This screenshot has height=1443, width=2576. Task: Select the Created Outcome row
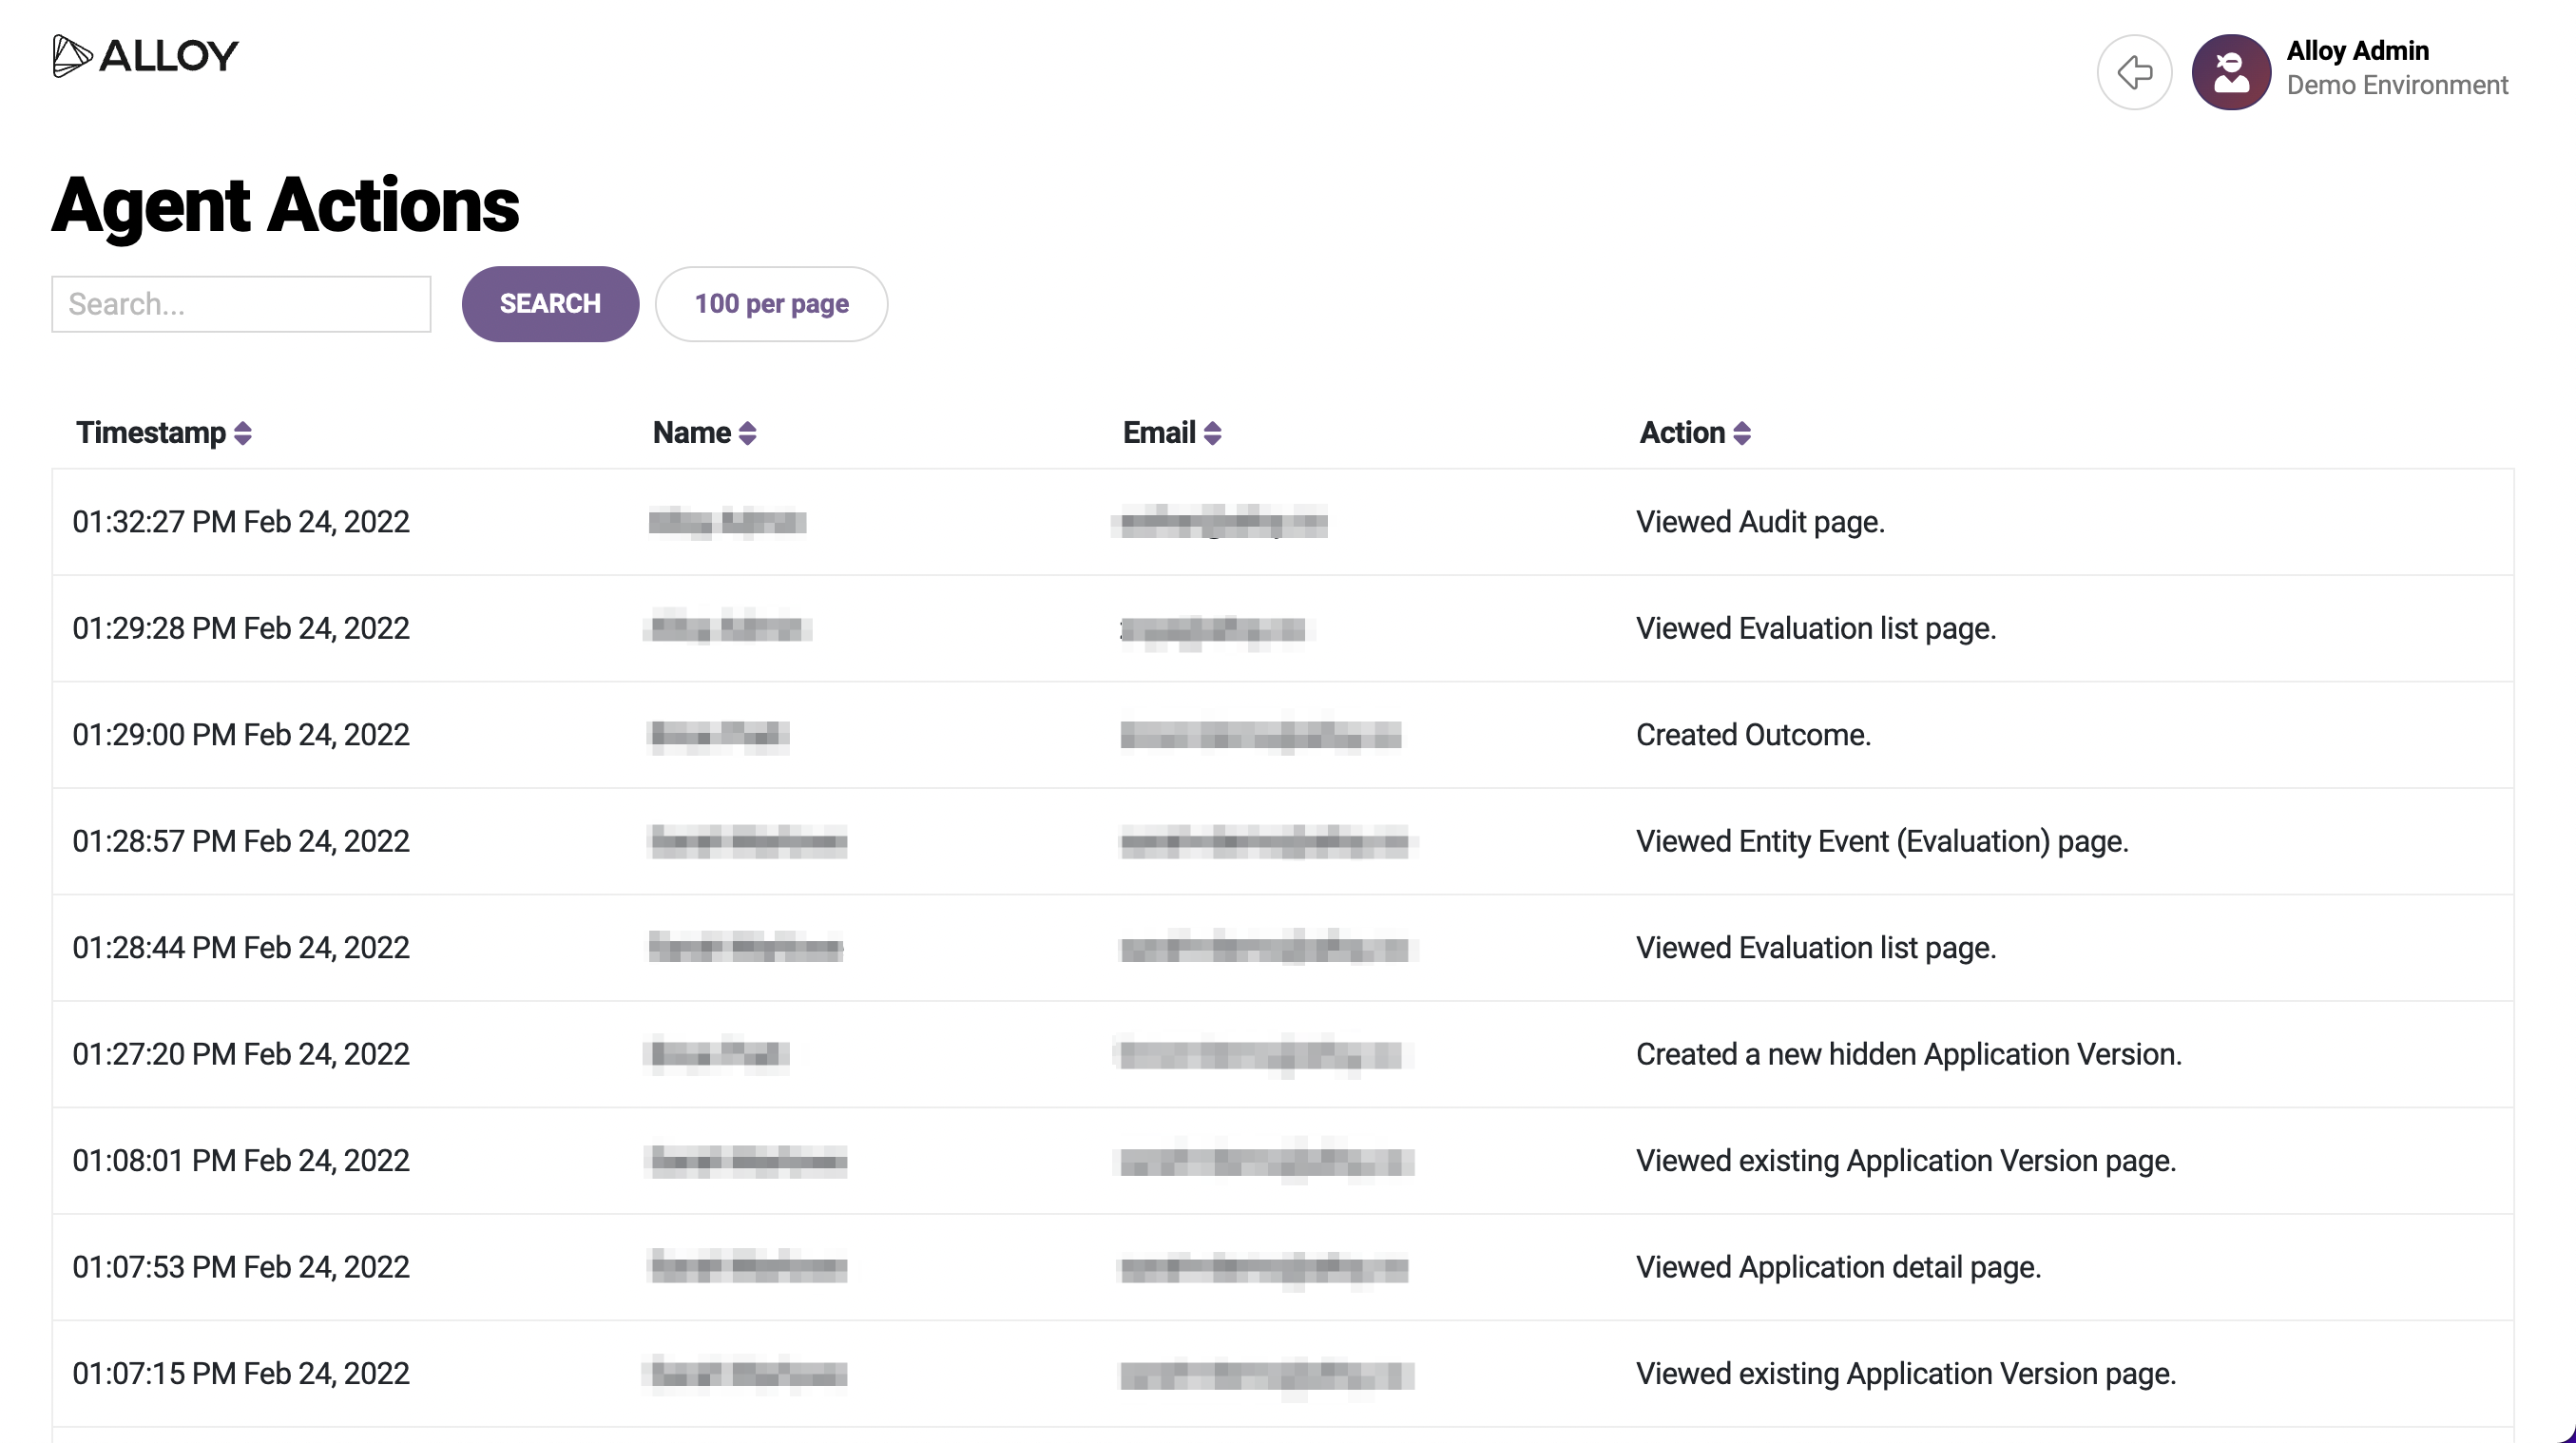coord(1752,735)
